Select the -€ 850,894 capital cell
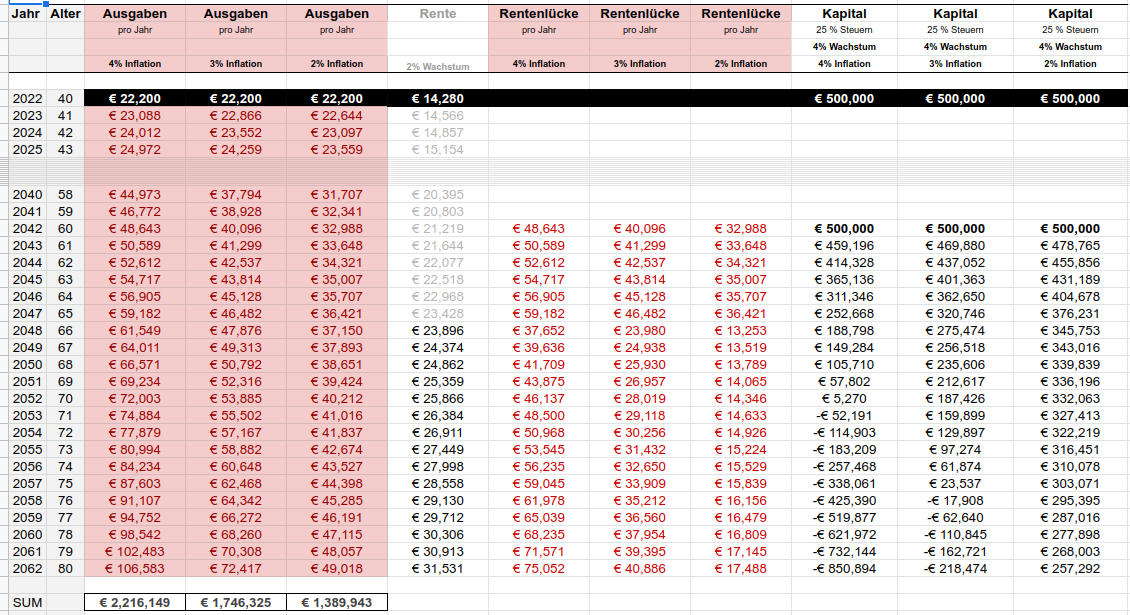This screenshot has height=615, width=1130. tap(844, 569)
